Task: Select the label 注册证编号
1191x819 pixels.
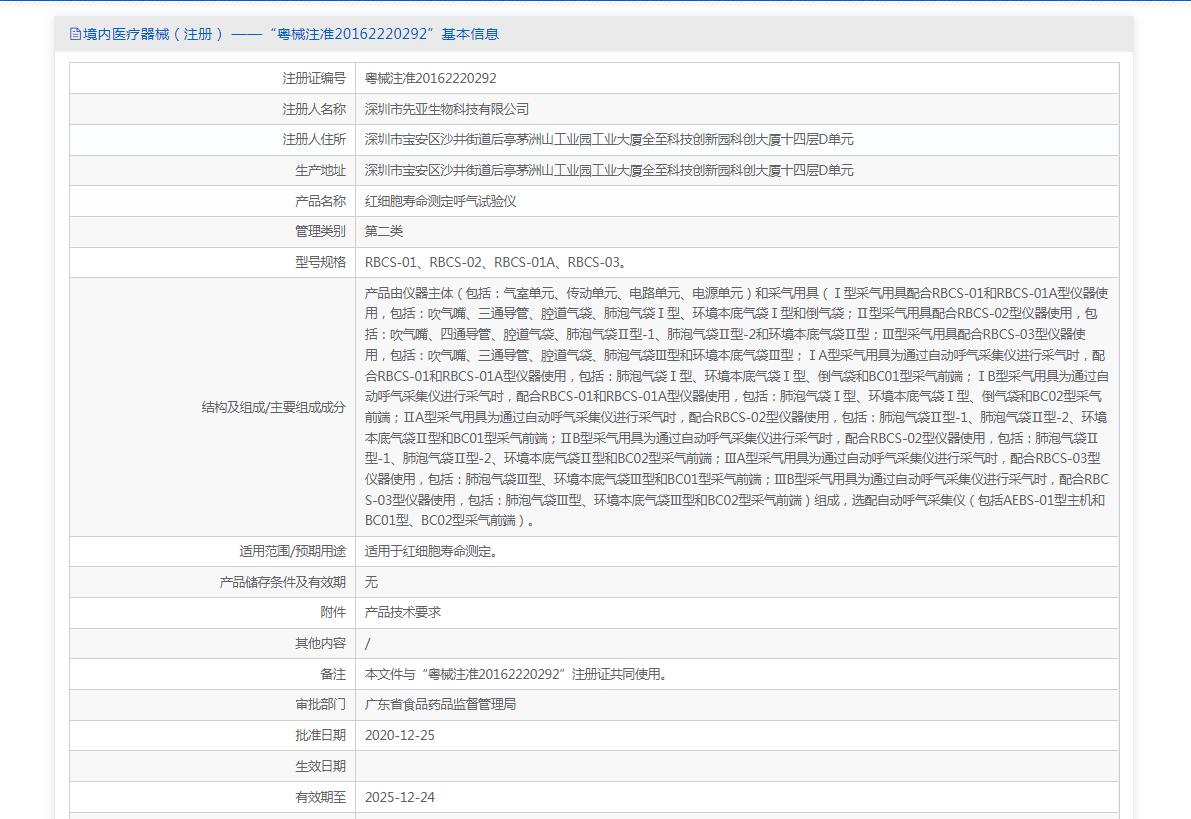Action: (x=314, y=78)
